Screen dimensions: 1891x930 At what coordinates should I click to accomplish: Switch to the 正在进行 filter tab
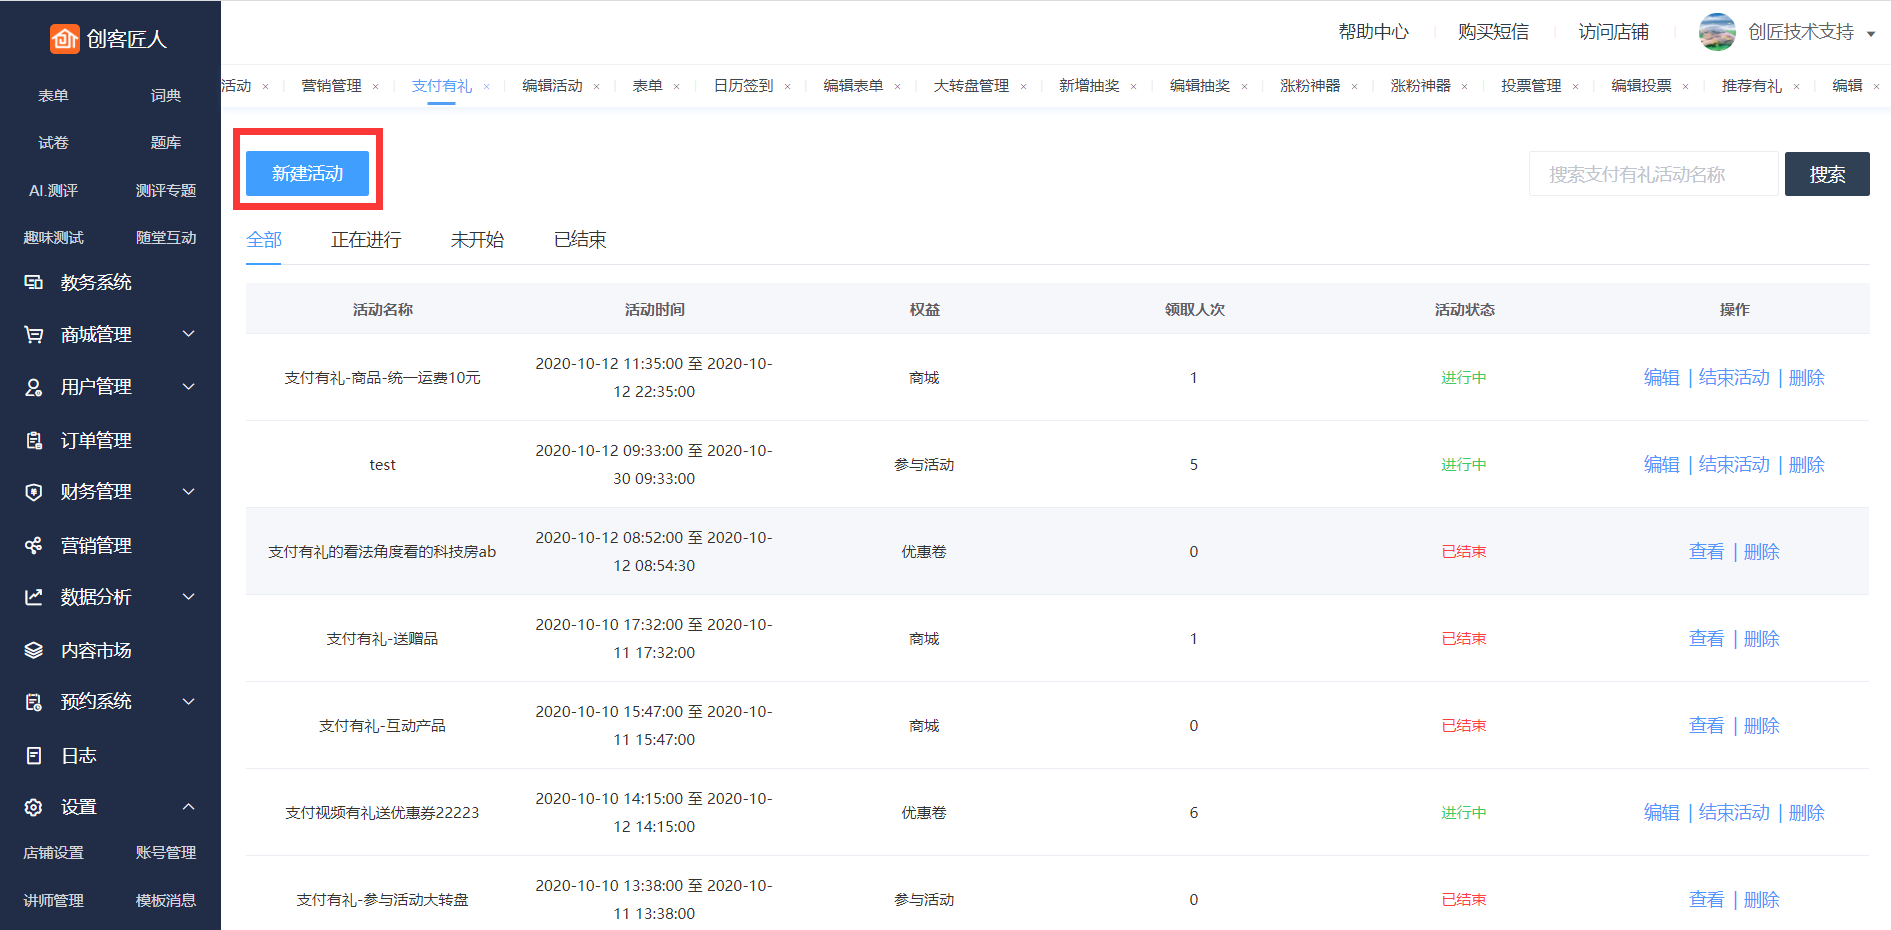(x=366, y=240)
